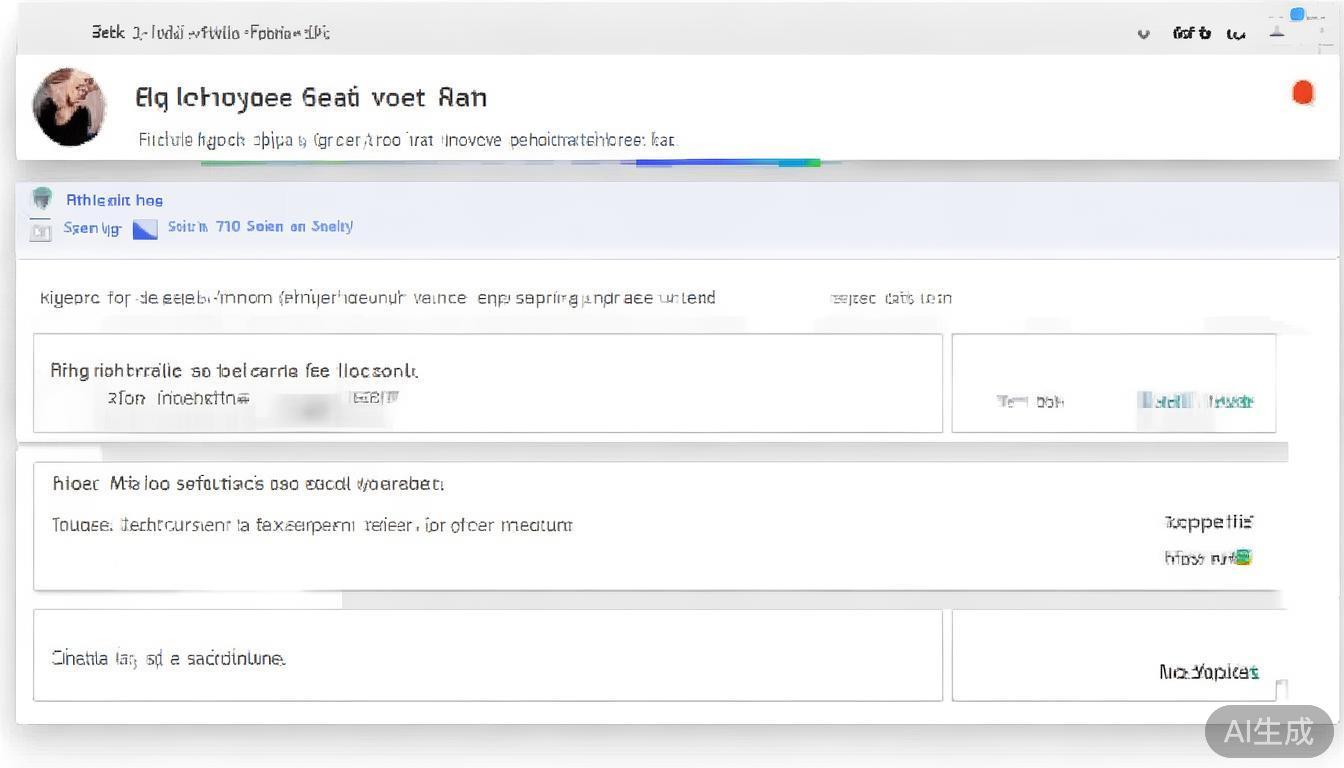The width and height of the screenshot is (1344, 768).
Task: Click the red circle icon in header
Action: coord(1302,93)
